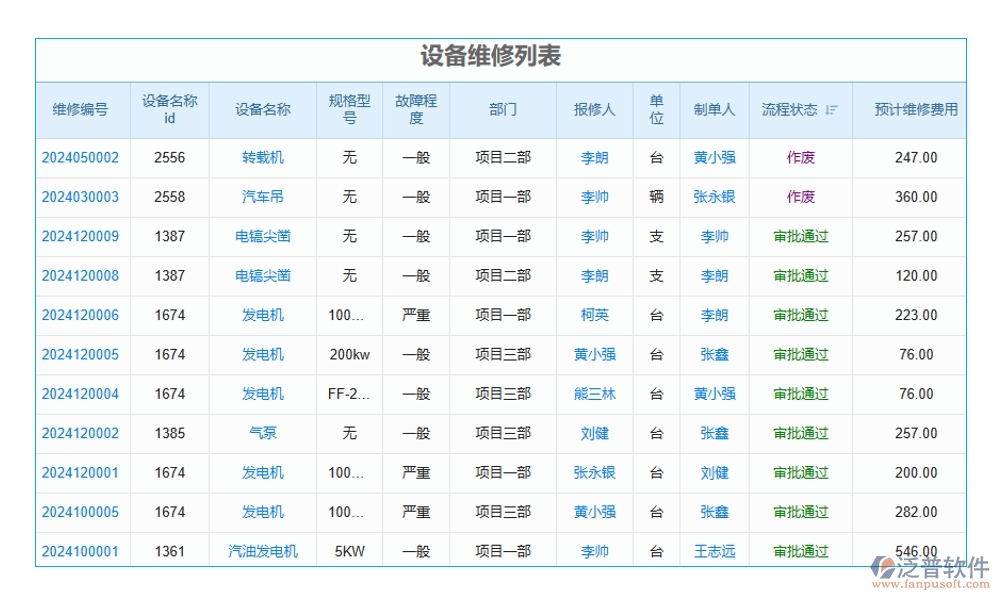Click reporter 柯英 in the 发电机 row
Viewport: 1000px width, 600px height.
point(592,315)
